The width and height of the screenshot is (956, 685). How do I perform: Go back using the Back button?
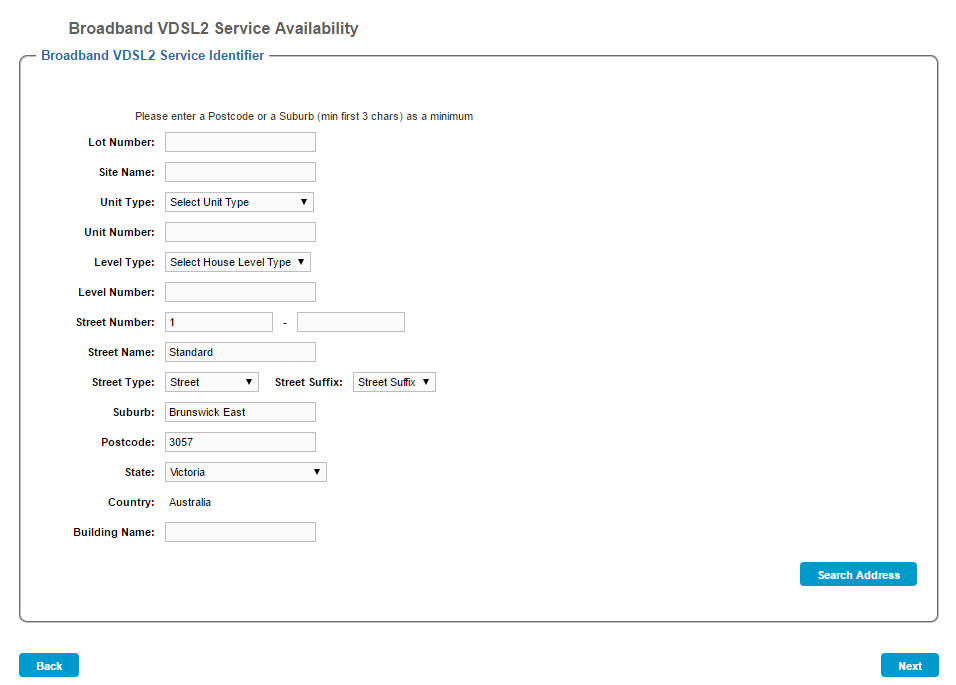(49, 666)
